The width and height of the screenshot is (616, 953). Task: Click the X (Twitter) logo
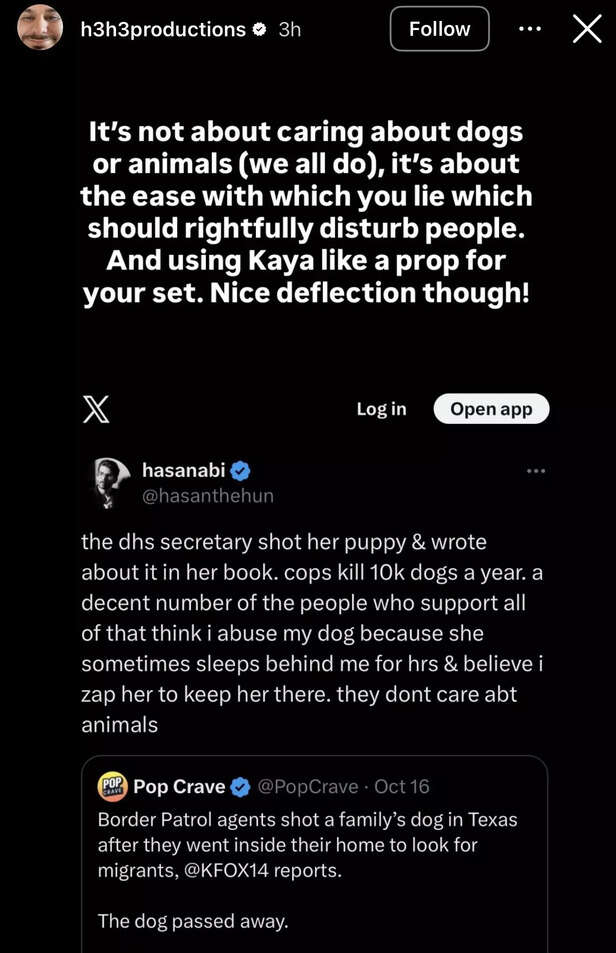pos(96,408)
